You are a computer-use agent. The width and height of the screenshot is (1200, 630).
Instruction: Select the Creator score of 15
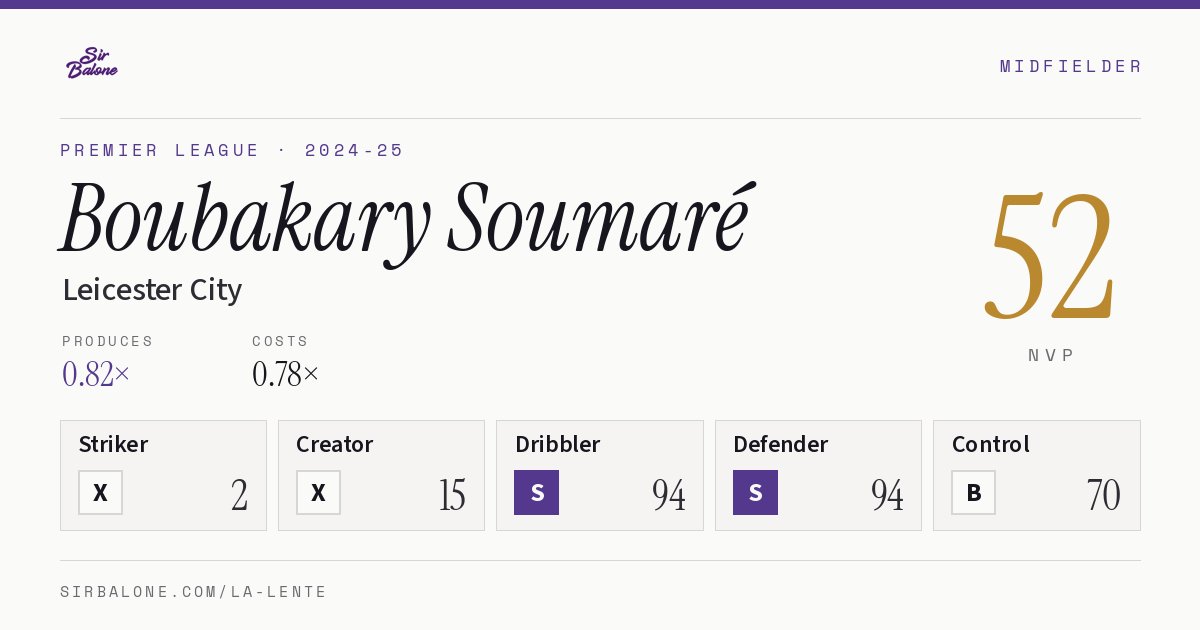point(452,494)
